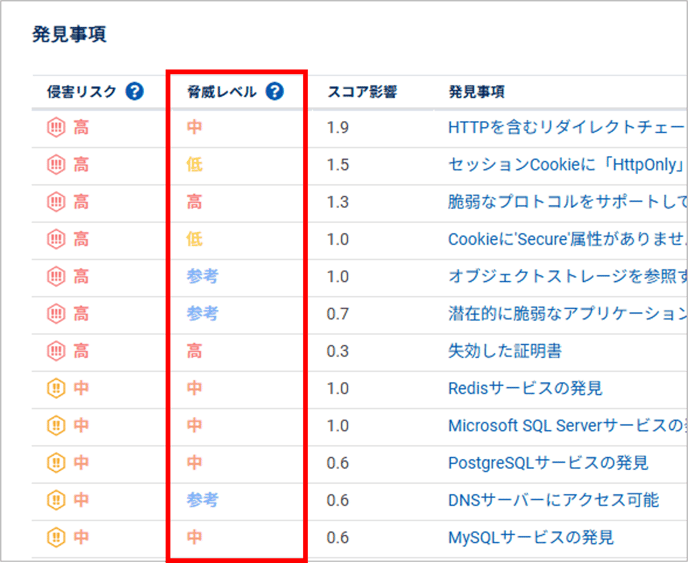Click high-risk icon in セッションCookie row
The width and height of the screenshot is (688, 563).
[x=56, y=164]
